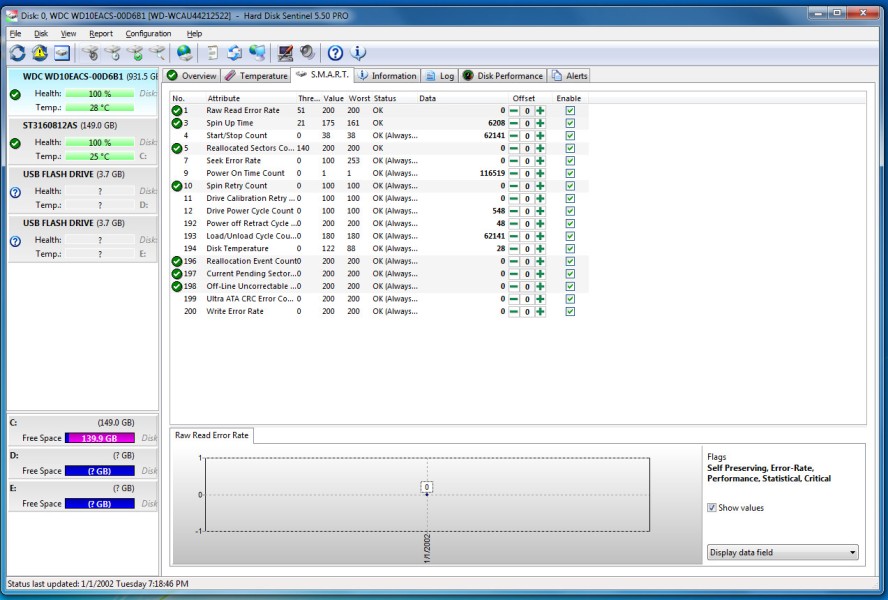Viewport: 888px width, 600px height.
Task: Open the blue question mark help icon
Action: (x=335, y=53)
